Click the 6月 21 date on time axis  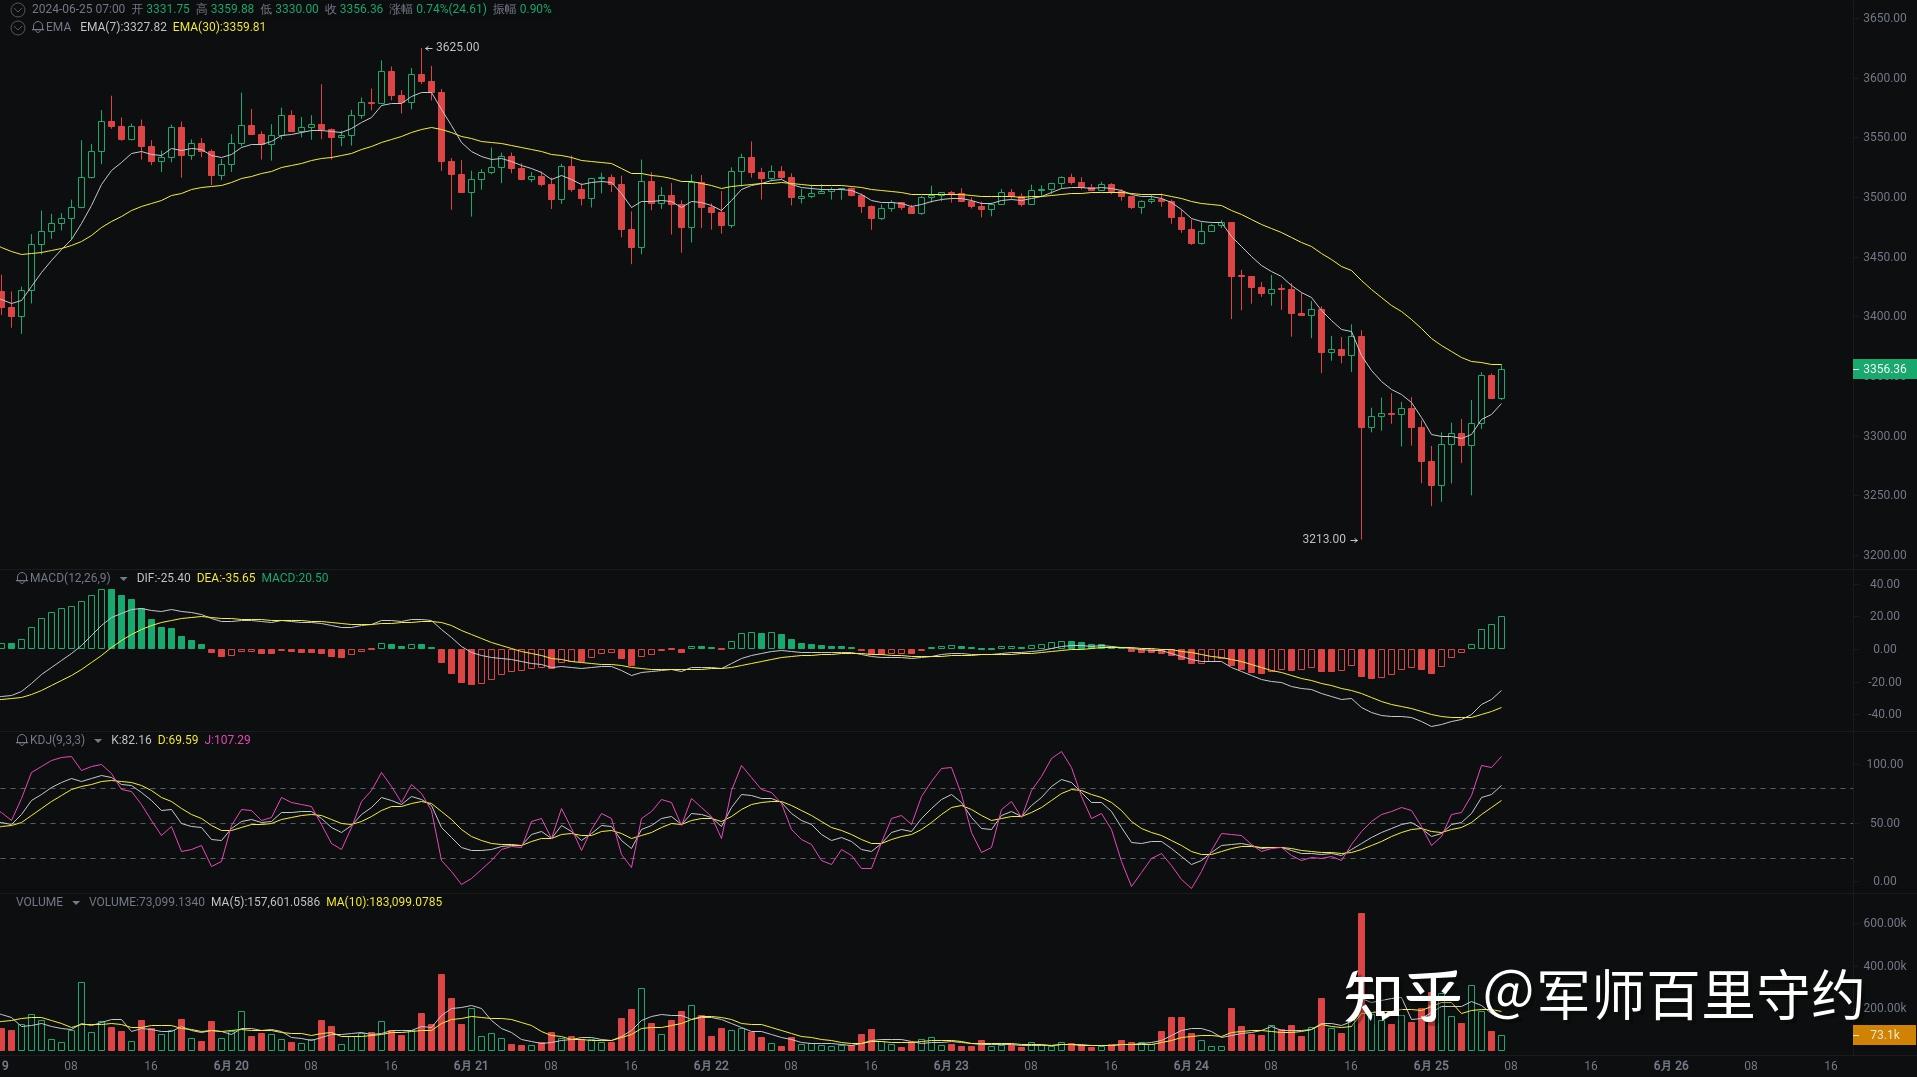[x=471, y=1066]
